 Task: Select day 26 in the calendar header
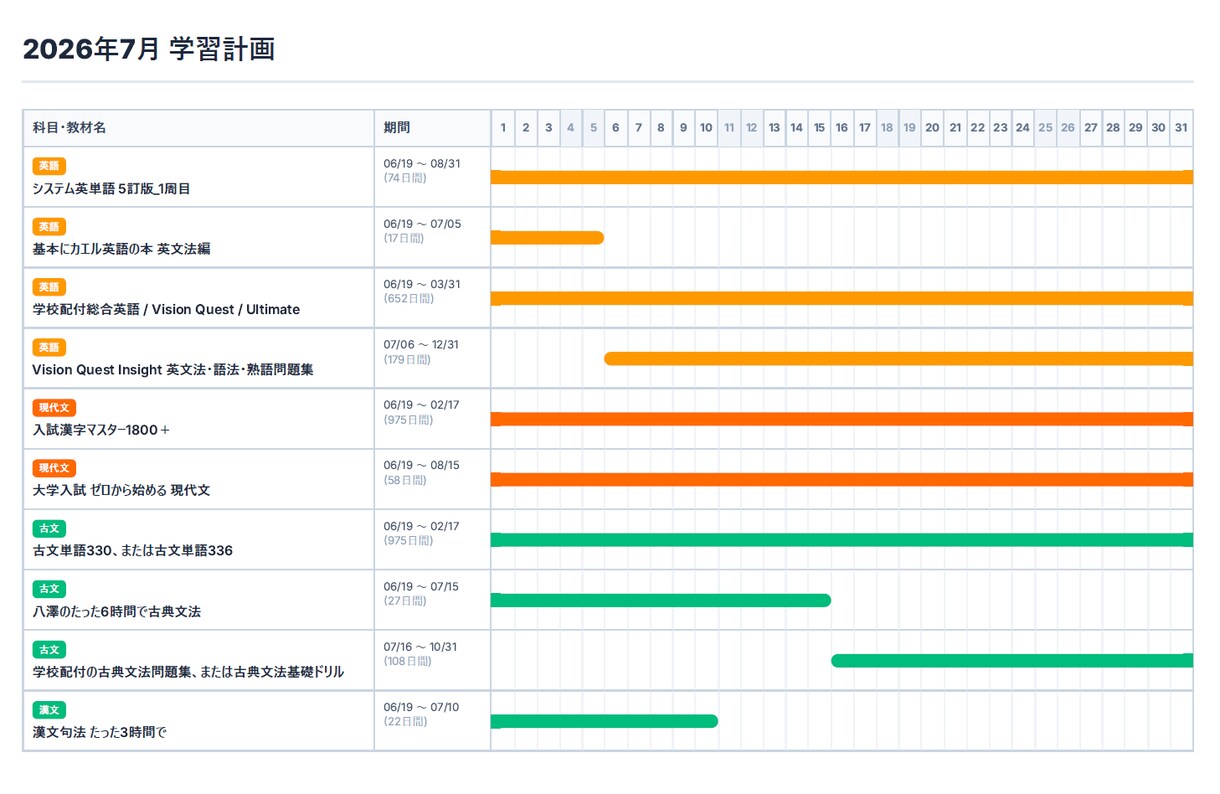[1068, 128]
